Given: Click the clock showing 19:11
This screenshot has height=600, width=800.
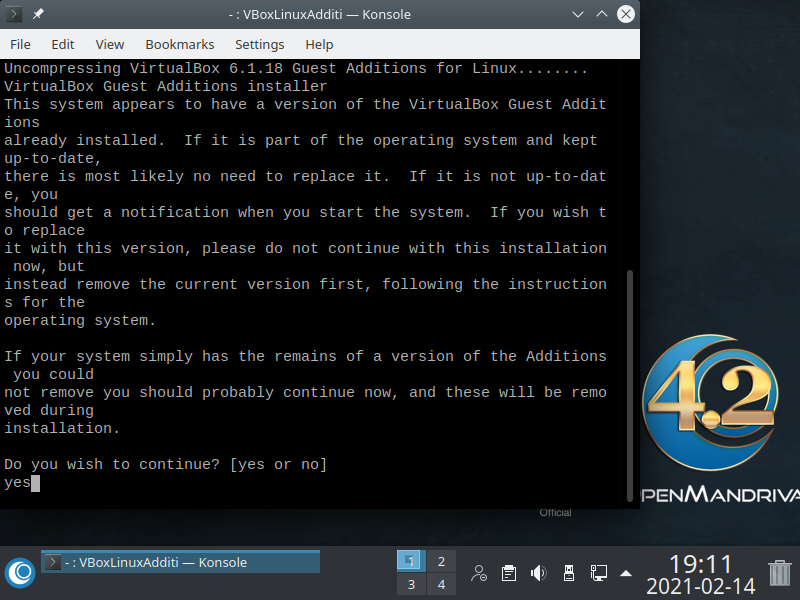Looking at the screenshot, I should [701, 564].
